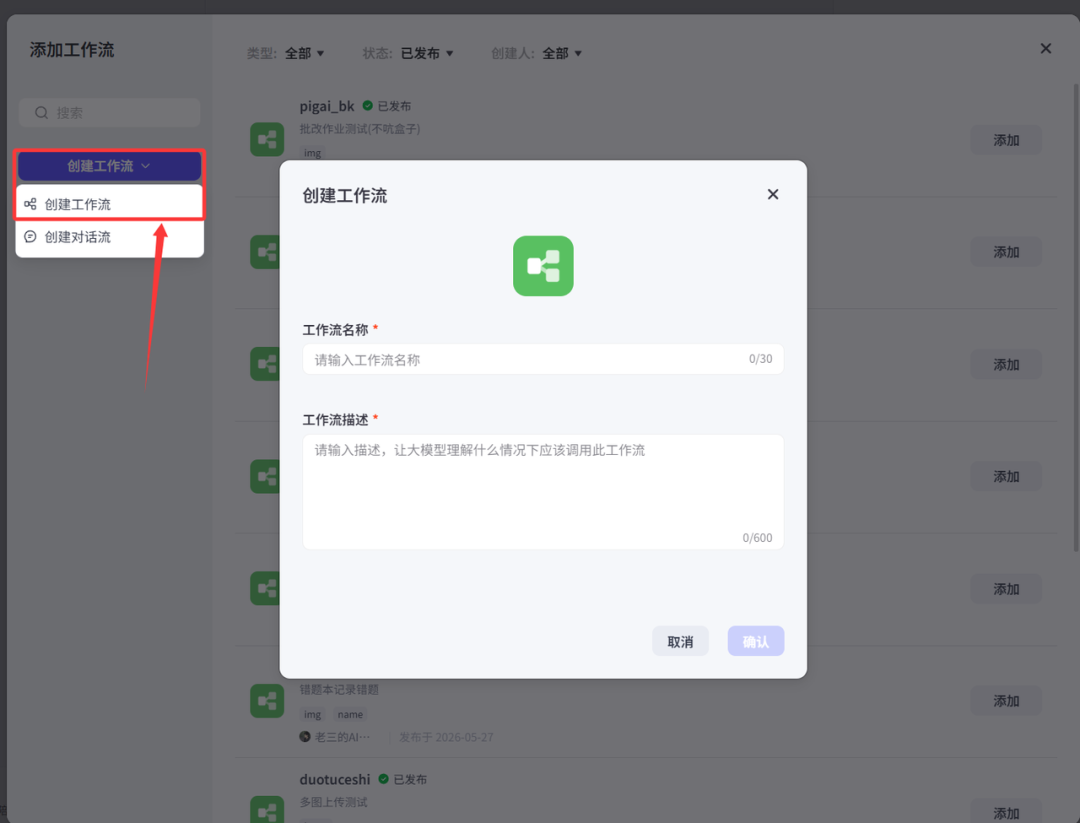Viewport: 1080px width, 823px height.
Task: Click the pigai_bk workflow icon
Action: [267, 139]
